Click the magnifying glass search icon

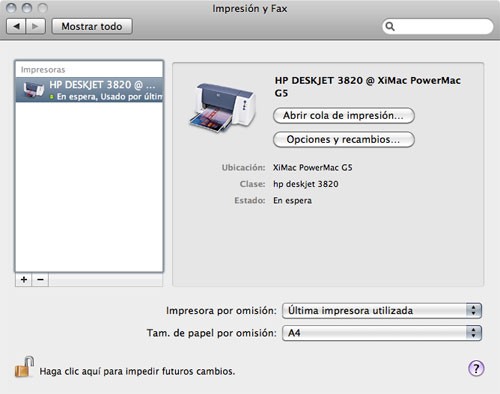(x=390, y=26)
